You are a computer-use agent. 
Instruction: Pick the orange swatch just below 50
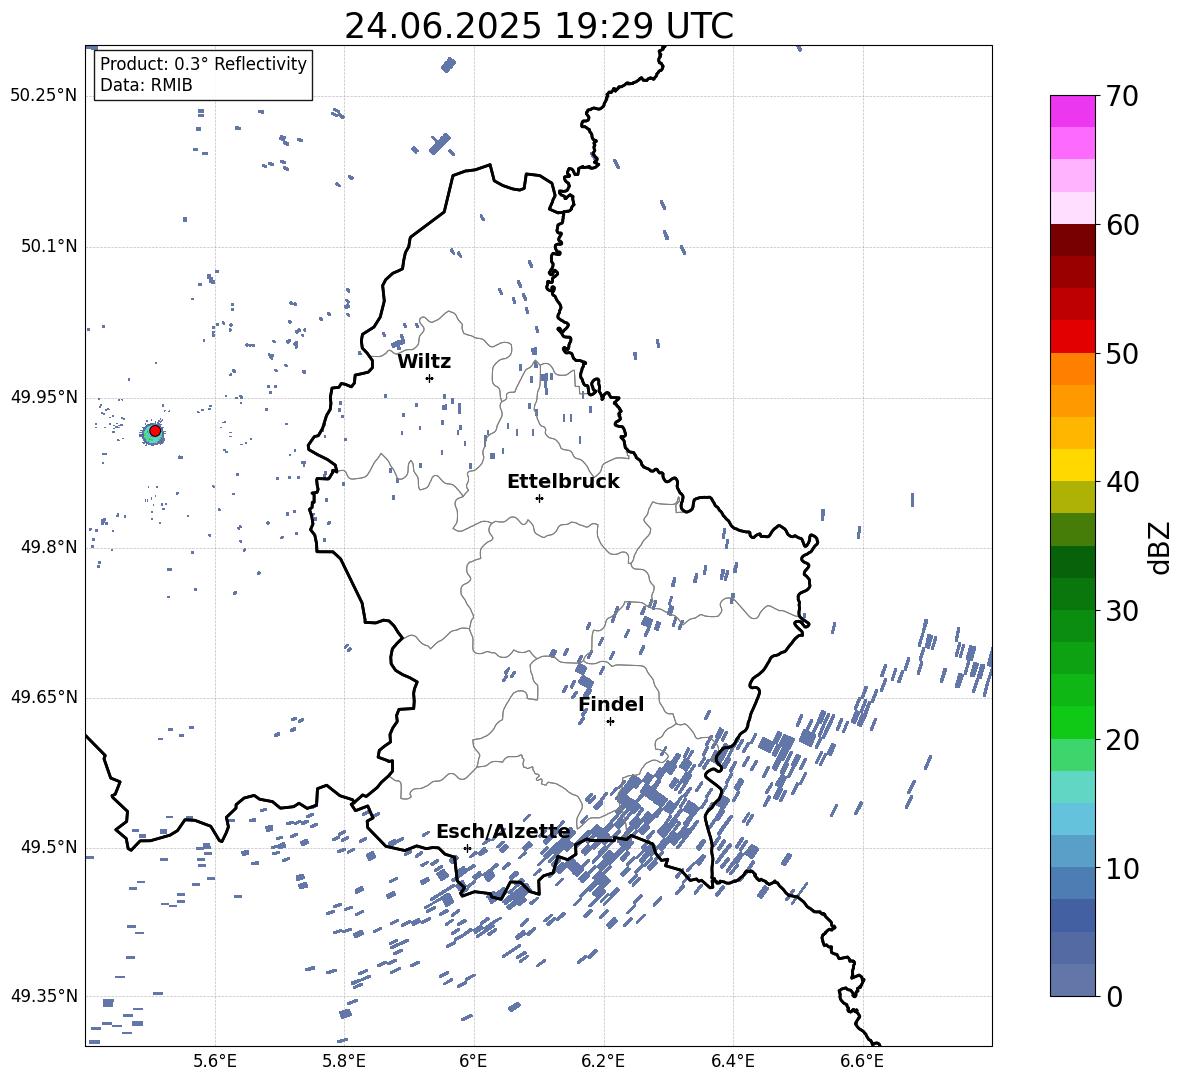click(x=1072, y=369)
